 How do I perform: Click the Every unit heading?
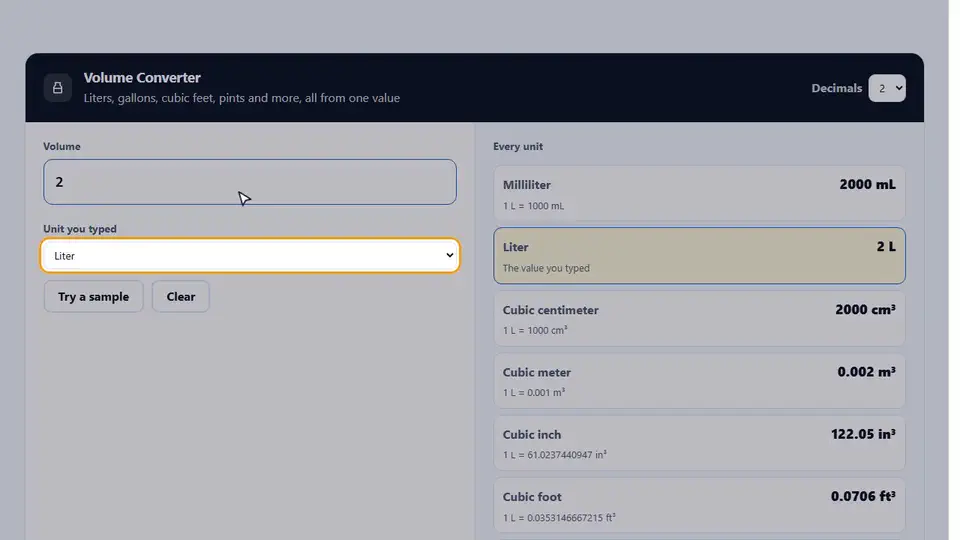(x=518, y=146)
